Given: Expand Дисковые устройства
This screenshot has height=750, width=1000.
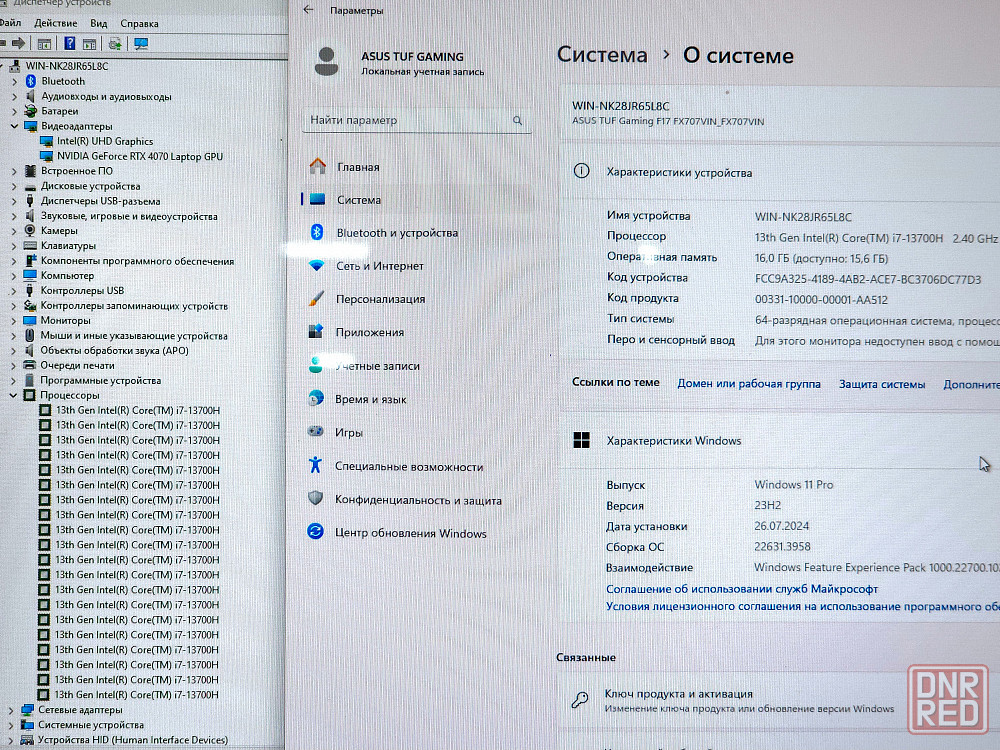Looking at the screenshot, I should [14, 186].
